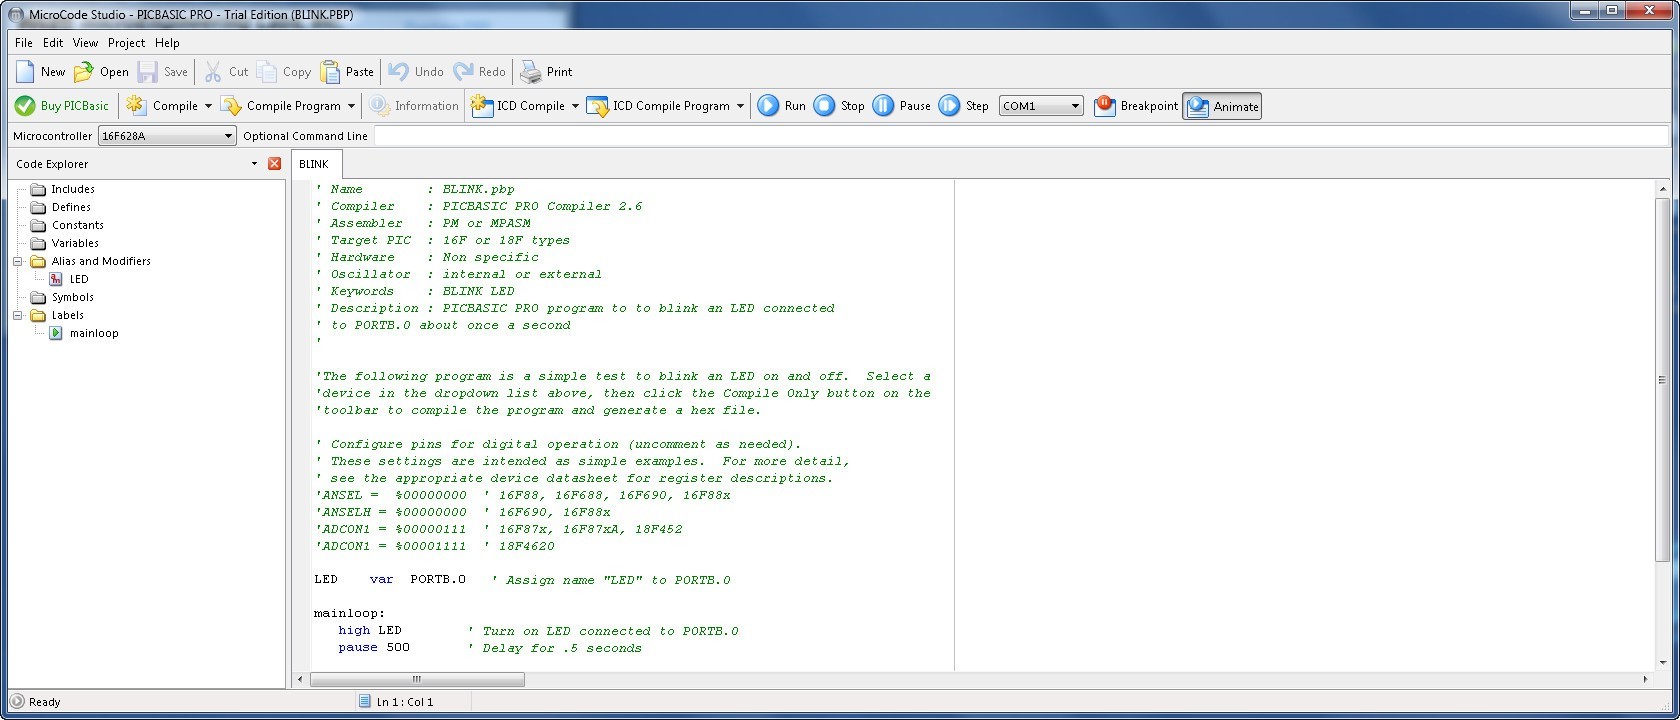Pause program execution
Image resolution: width=1680 pixels, height=720 pixels.
pos(902,106)
